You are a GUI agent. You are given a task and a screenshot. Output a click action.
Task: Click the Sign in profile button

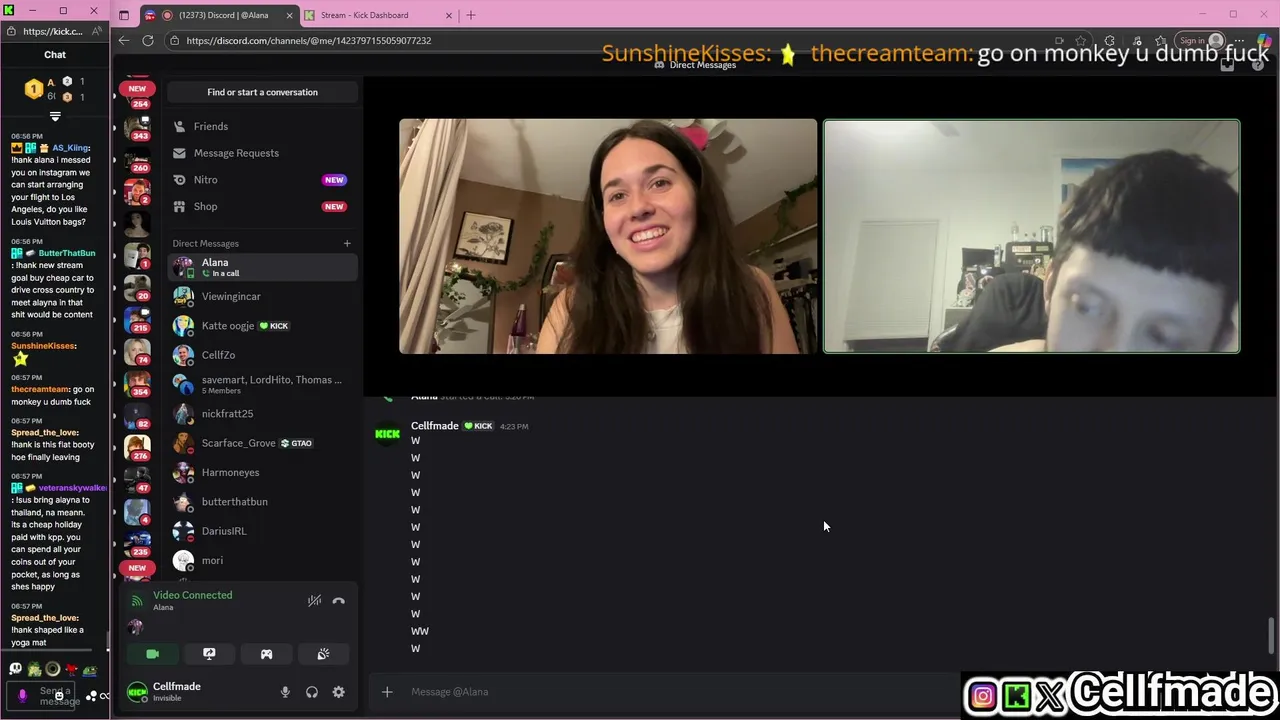point(1200,41)
